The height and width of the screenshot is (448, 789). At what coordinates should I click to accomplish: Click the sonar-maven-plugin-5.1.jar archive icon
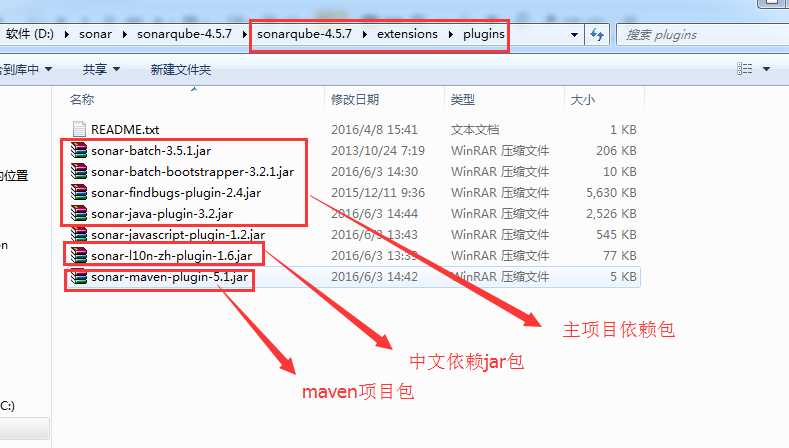coord(79,277)
